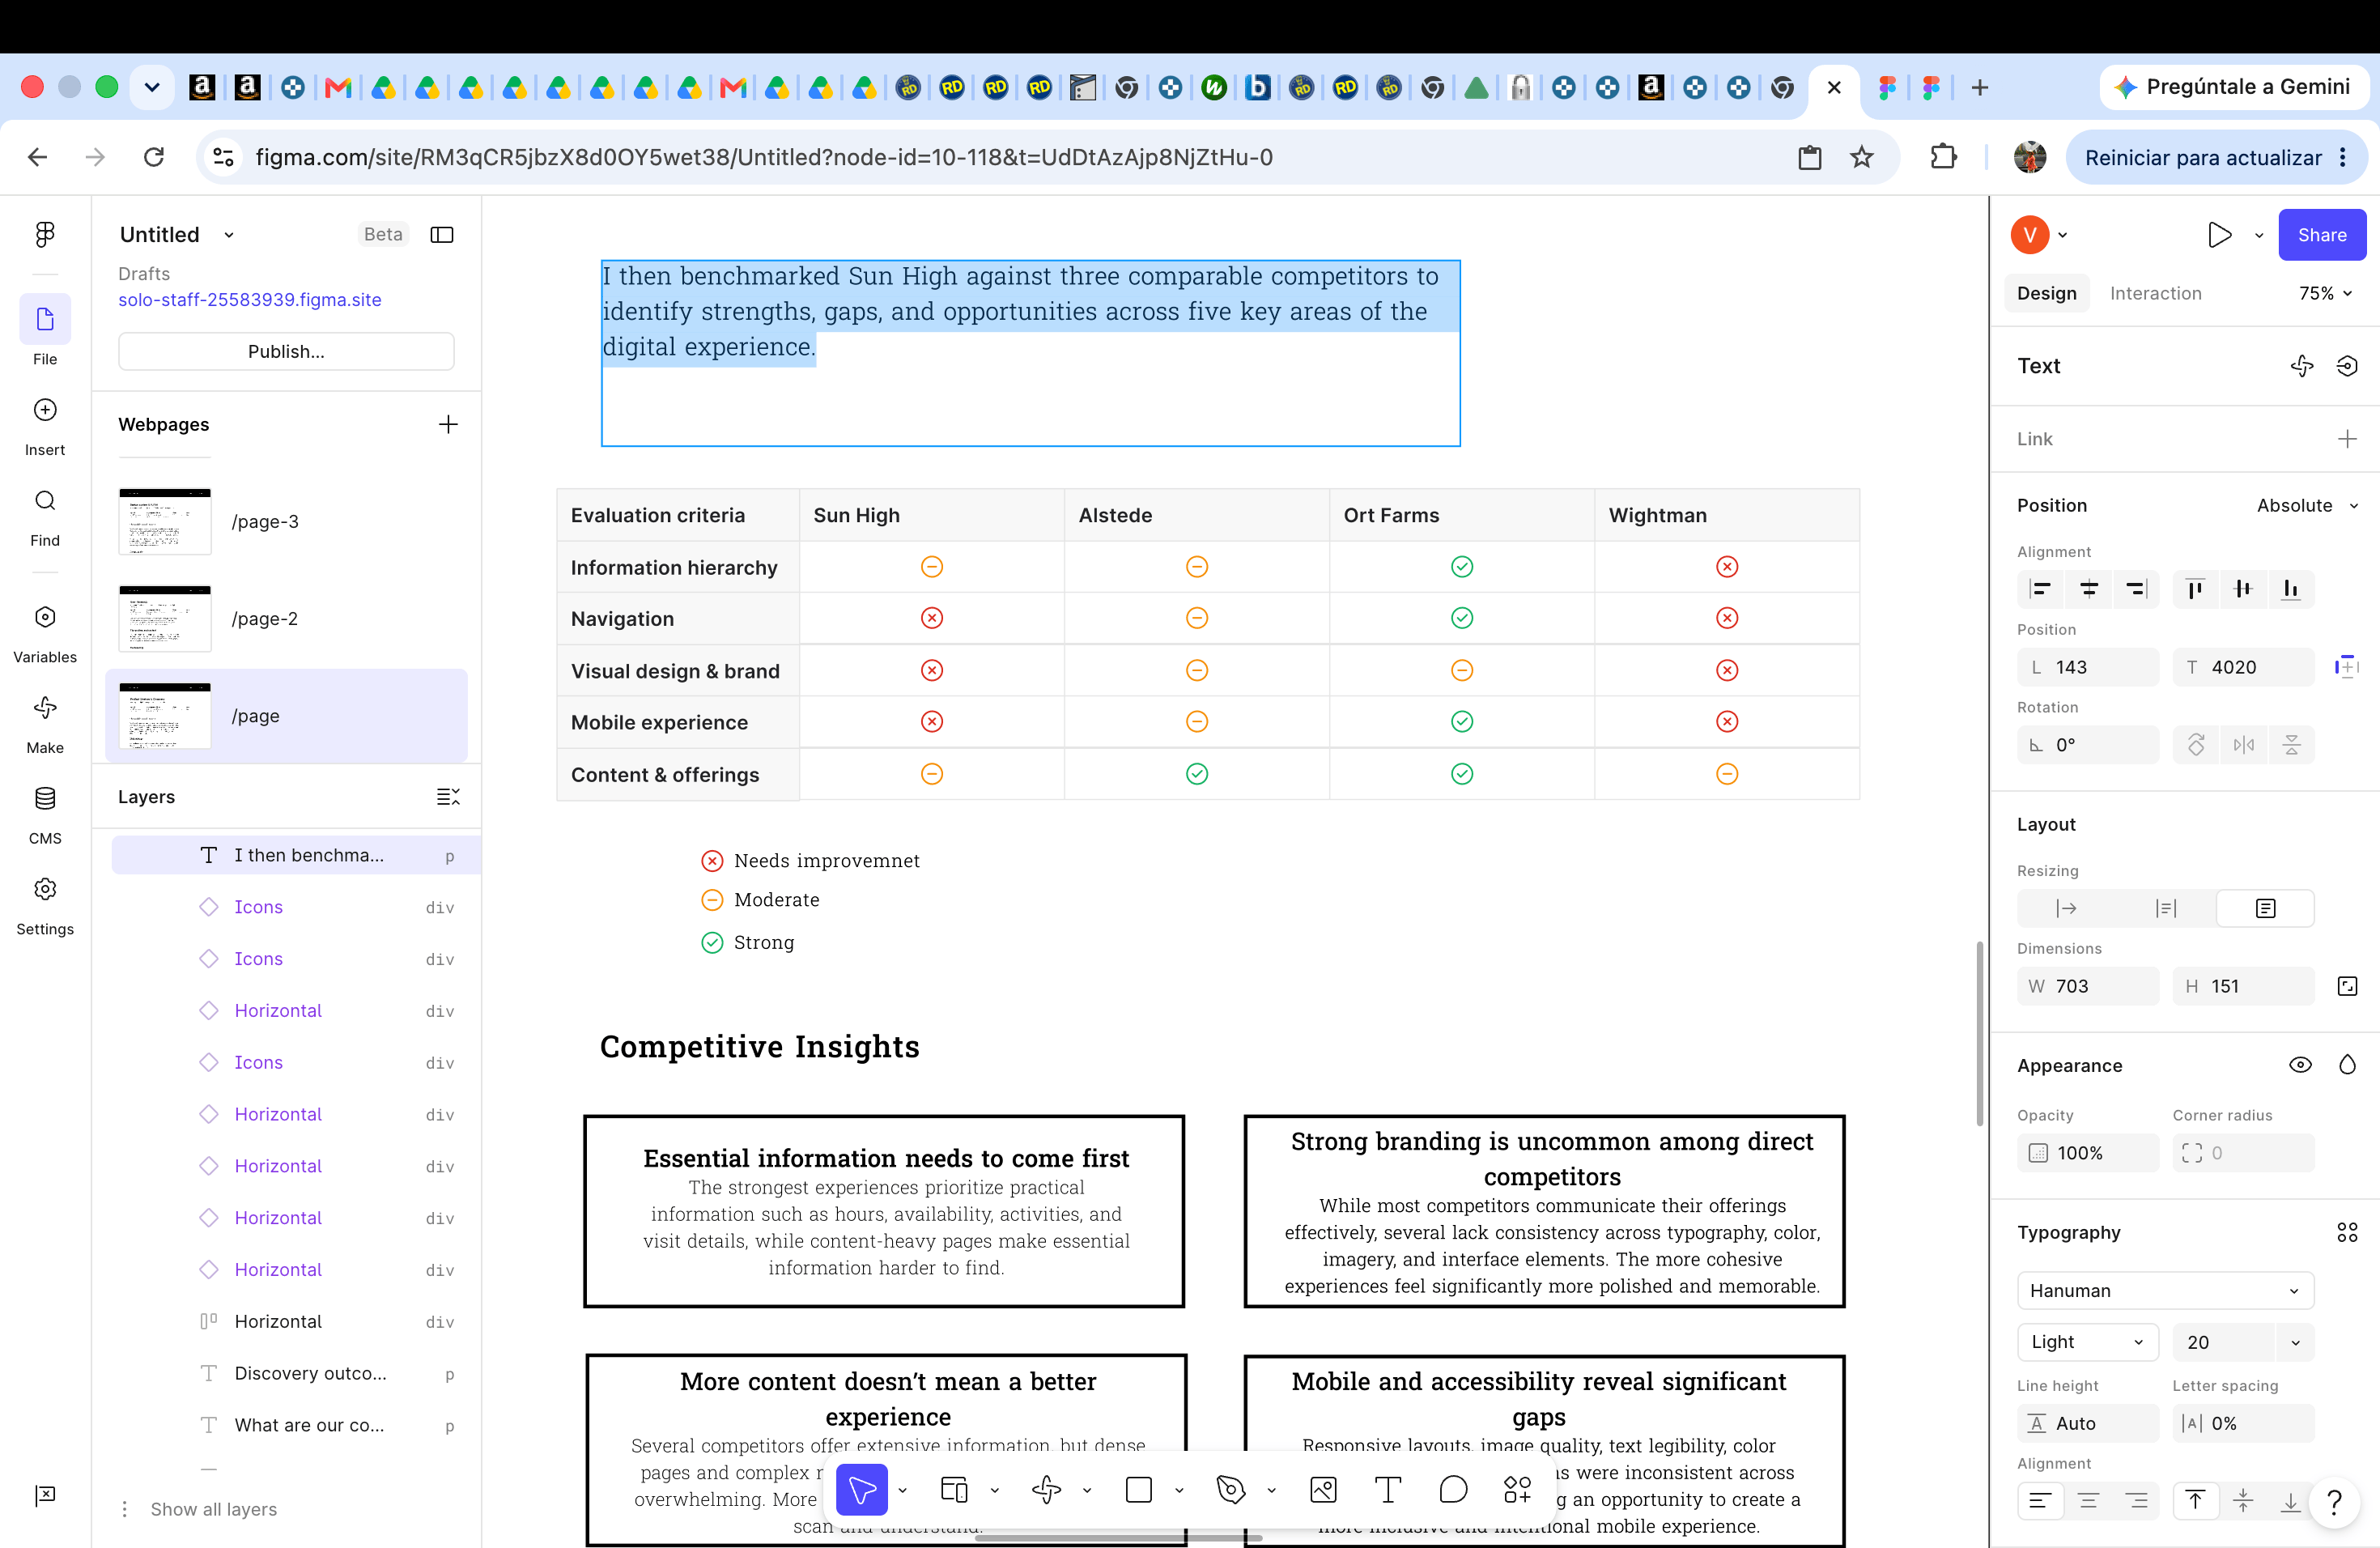Screen dimensions: 2380x1548
Task: Select the /page-2 webpage
Action: (x=286, y=619)
